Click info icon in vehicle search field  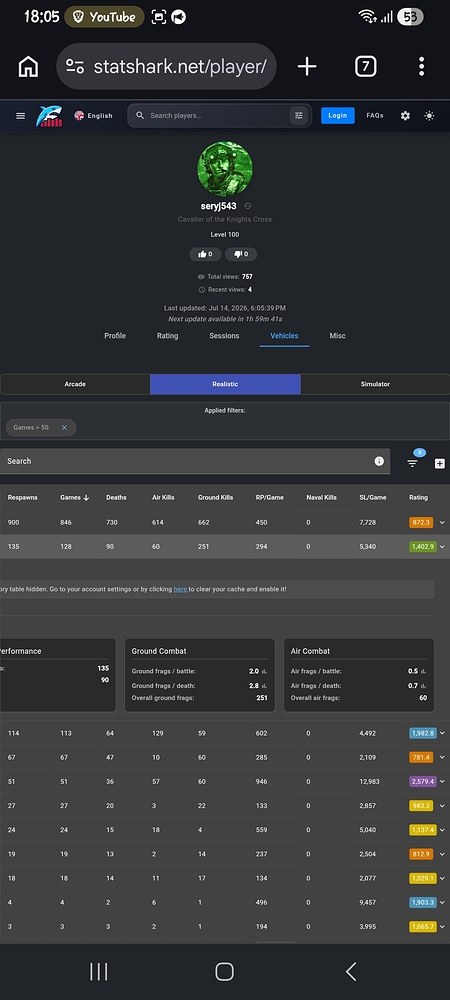pos(379,461)
